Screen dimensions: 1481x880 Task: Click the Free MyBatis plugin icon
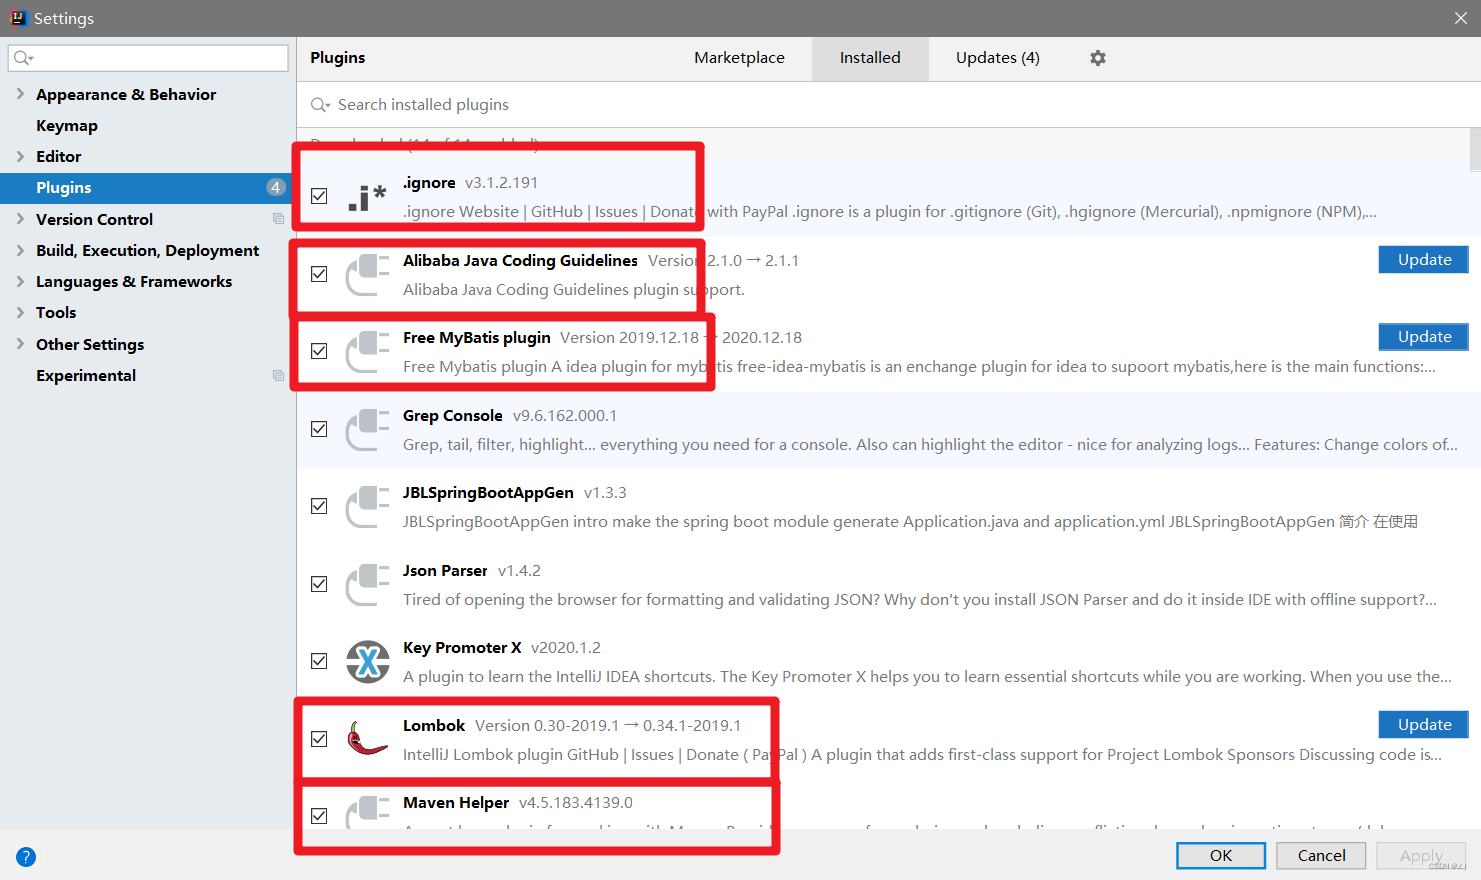[367, 352]
